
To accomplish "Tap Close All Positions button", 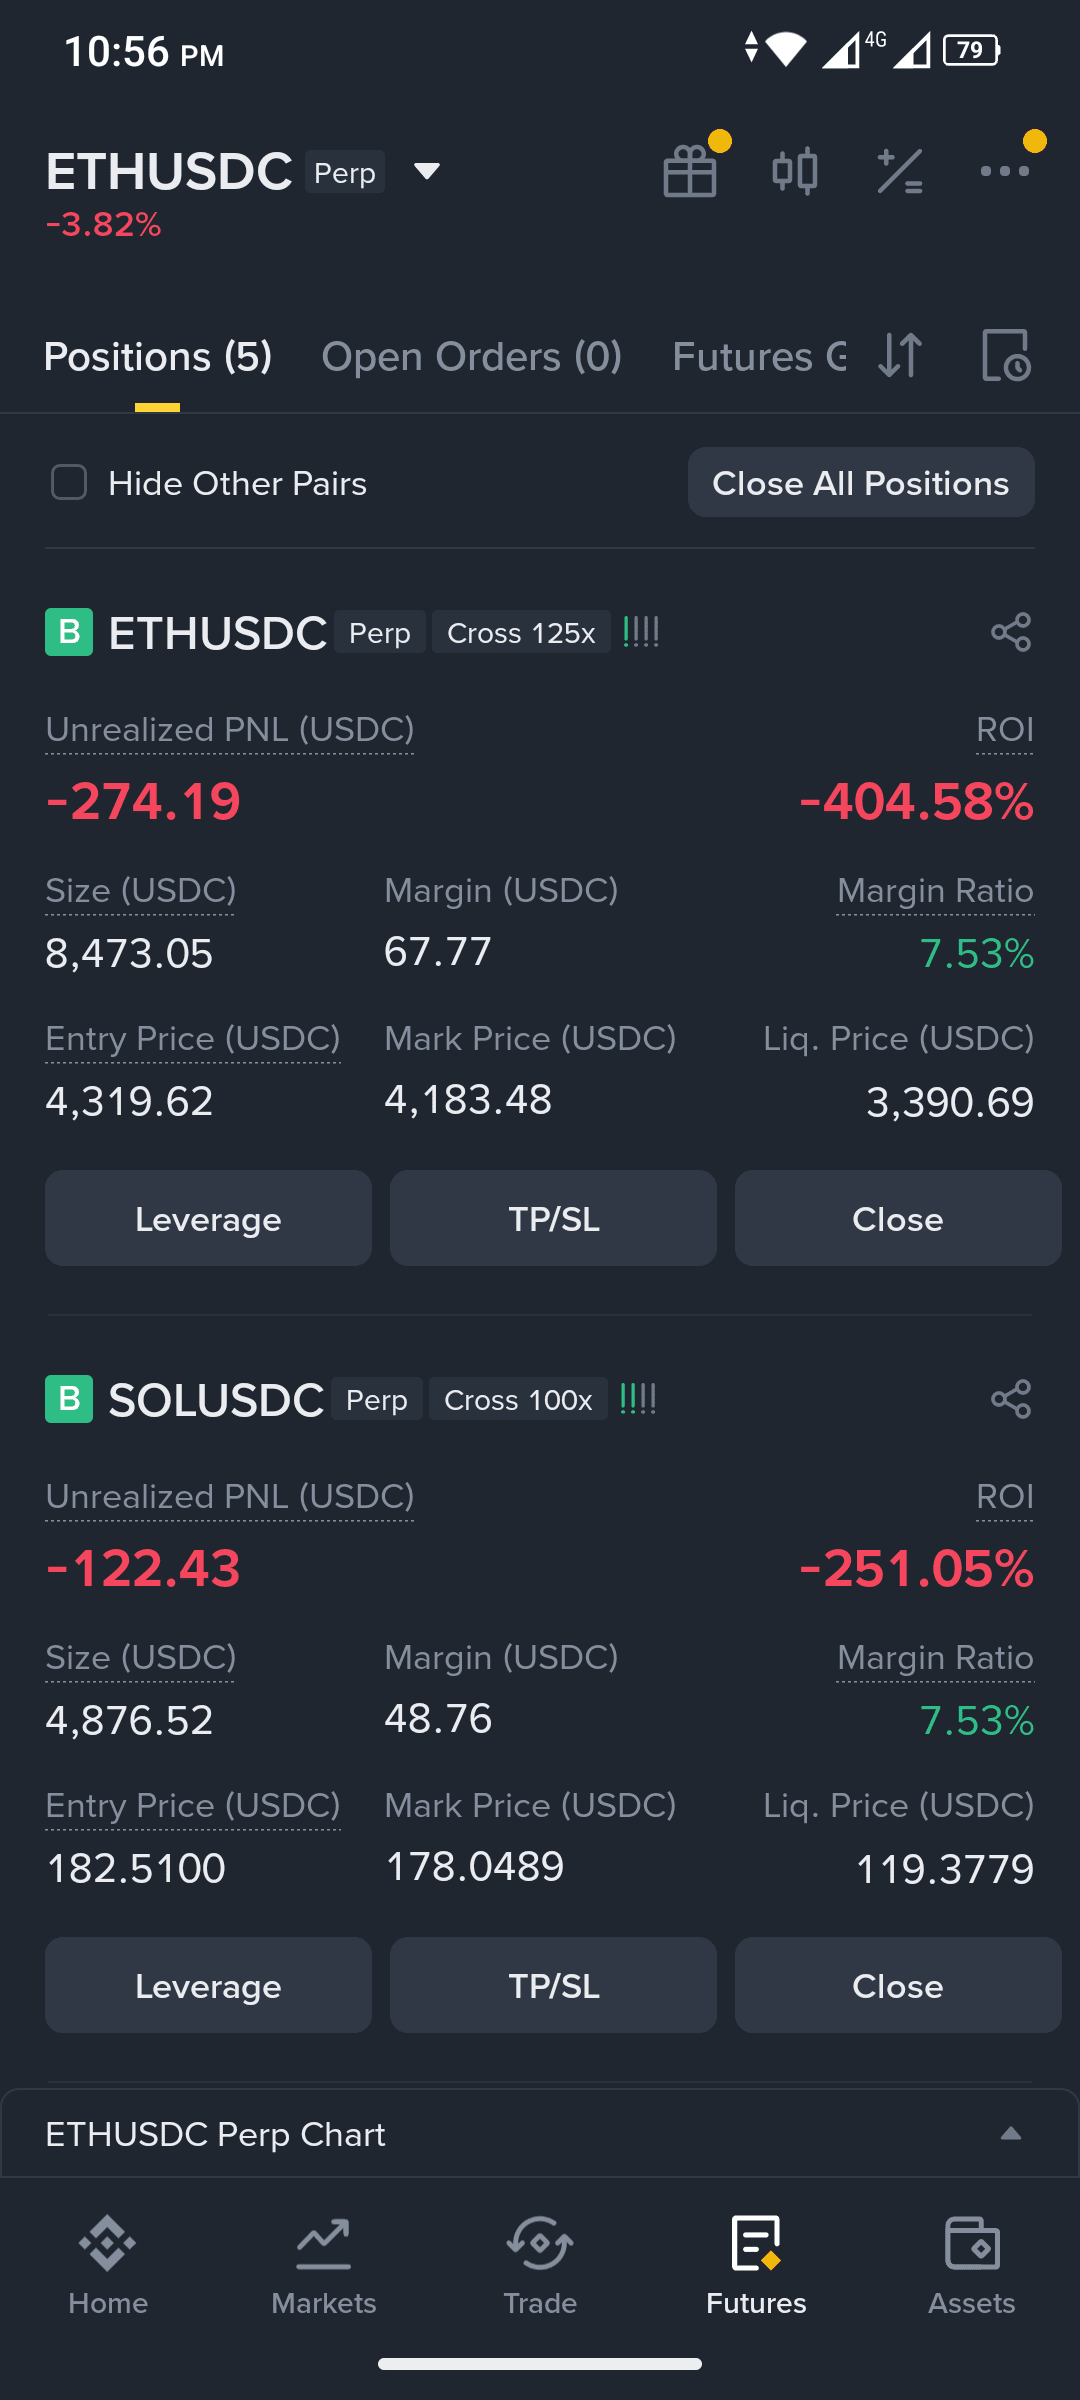I will coord(861,483).
